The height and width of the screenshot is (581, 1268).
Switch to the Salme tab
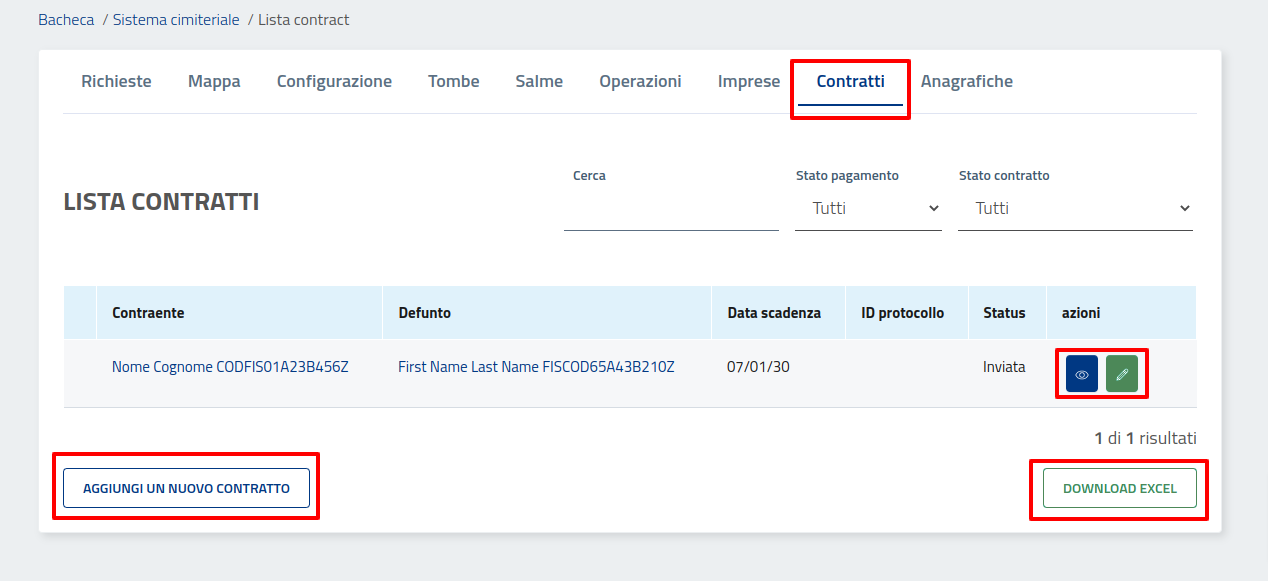pyautogui.click(x=539, y=82)
